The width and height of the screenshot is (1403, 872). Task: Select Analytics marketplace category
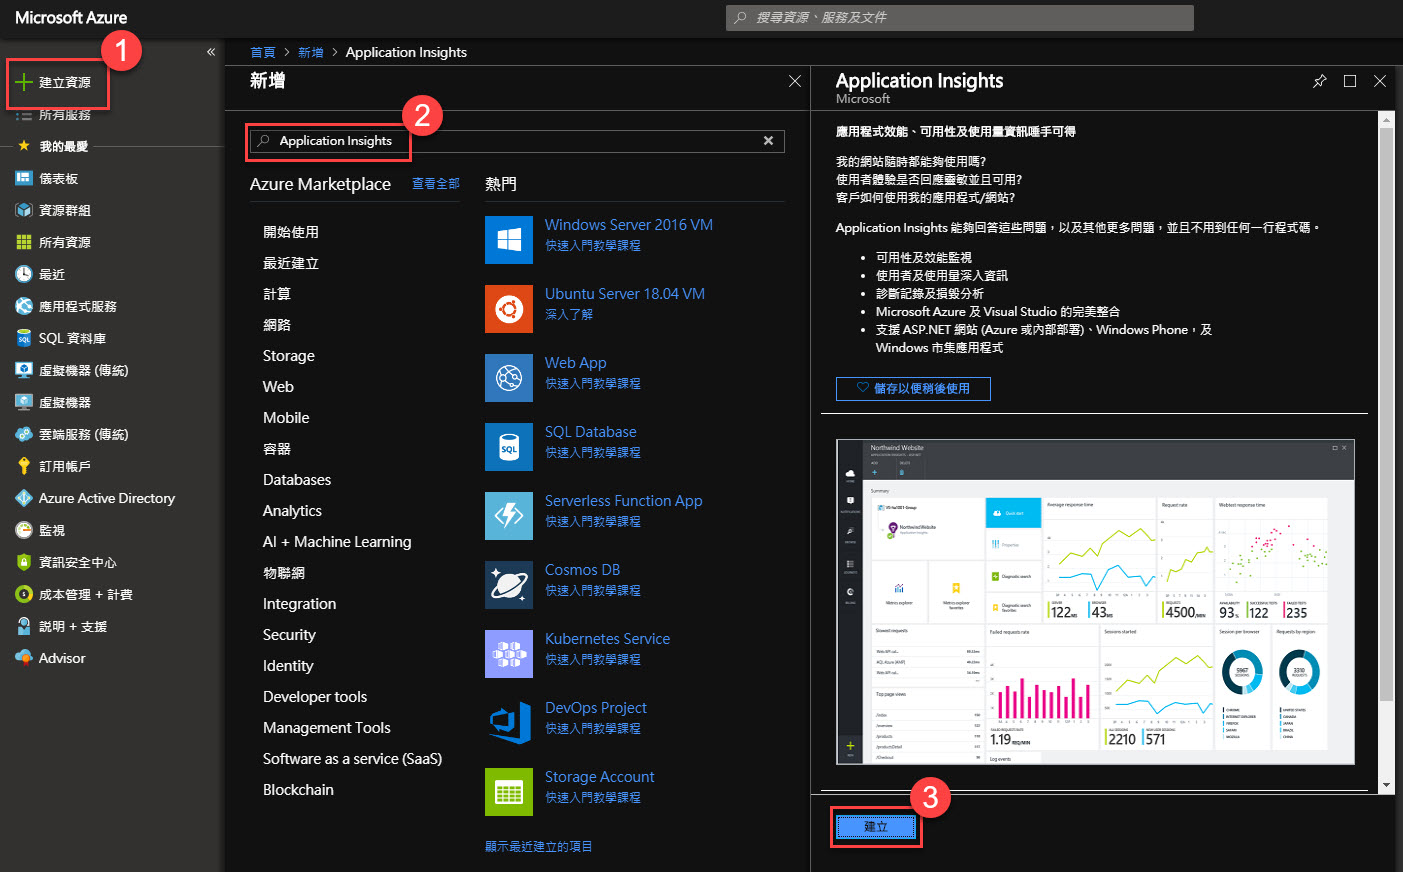292,511
